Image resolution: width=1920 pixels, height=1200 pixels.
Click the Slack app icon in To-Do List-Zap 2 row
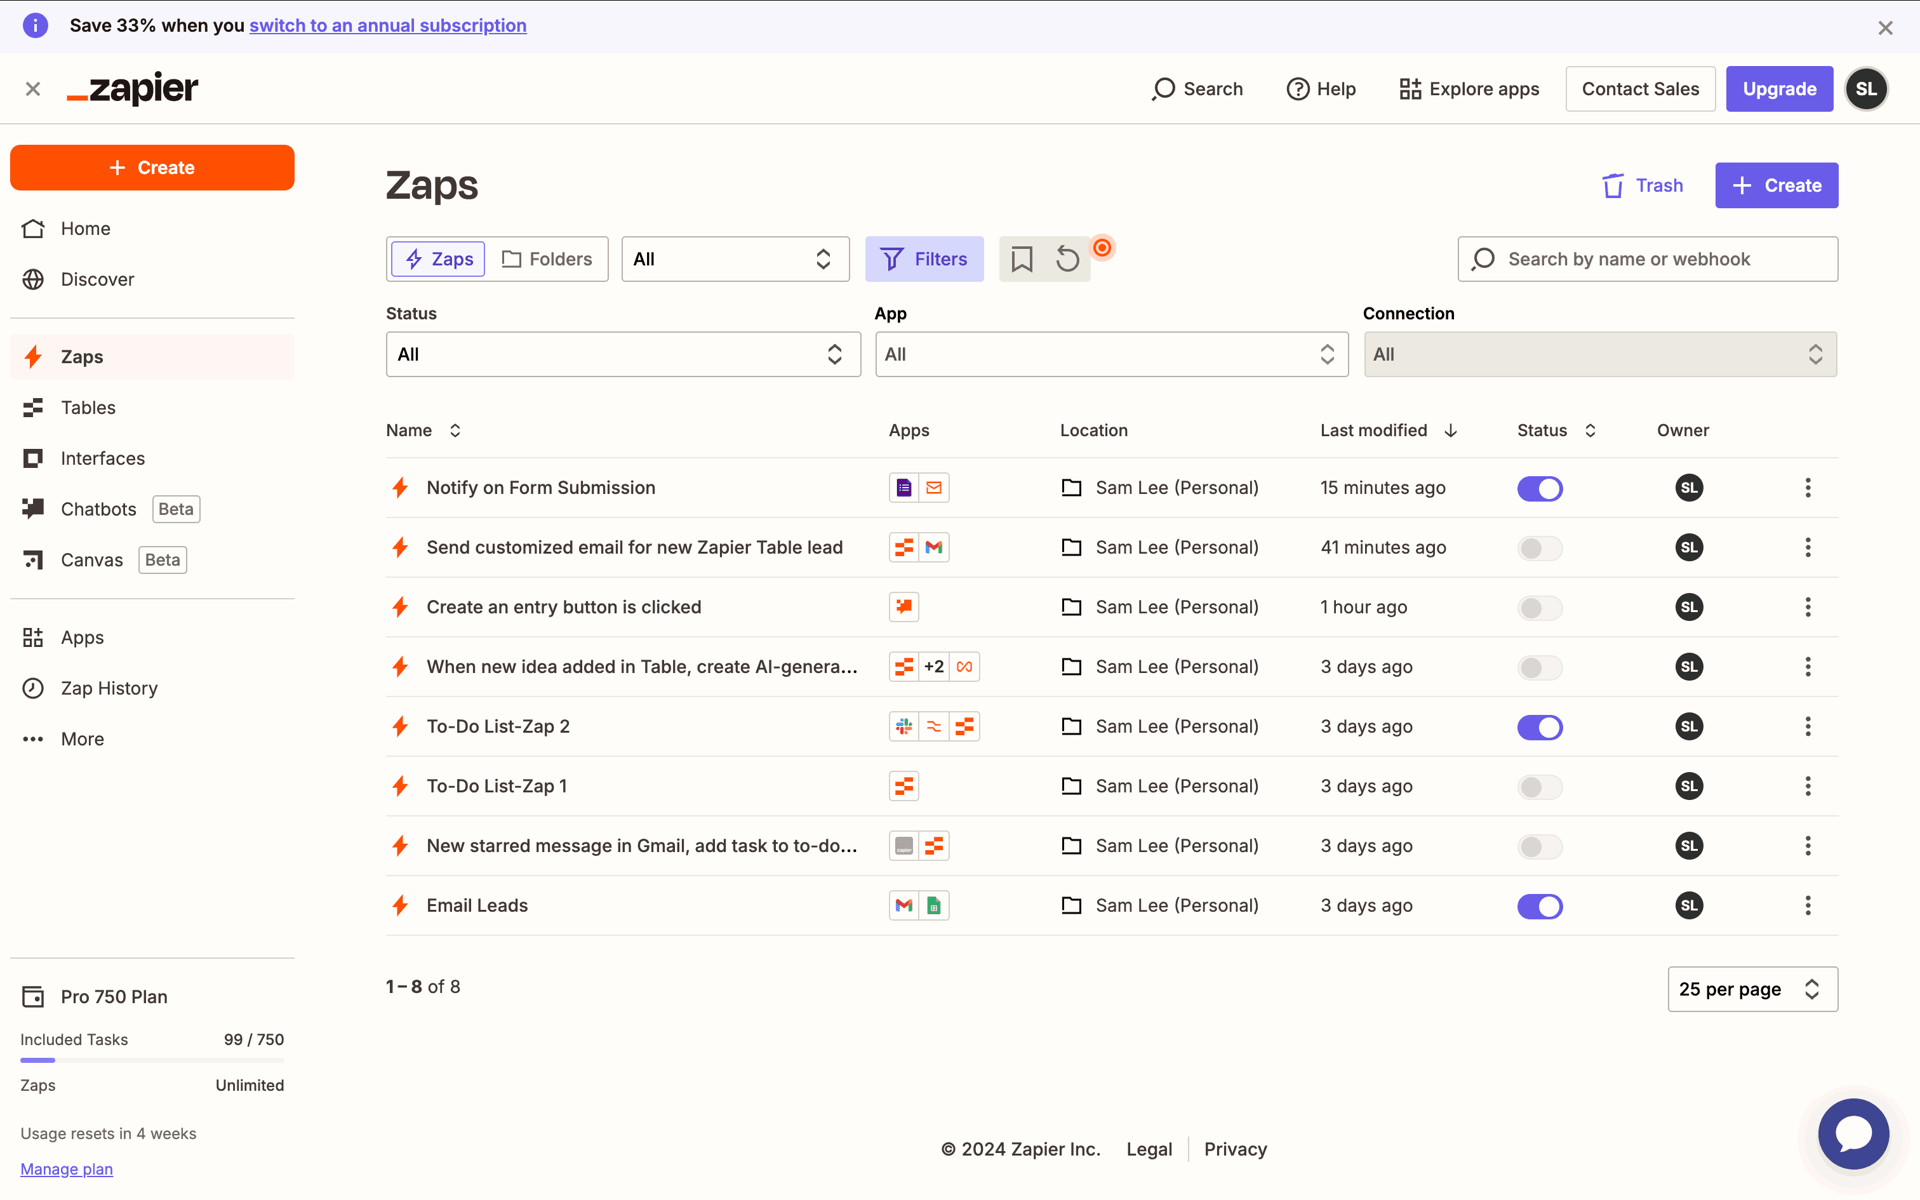(x=904, y=727)
